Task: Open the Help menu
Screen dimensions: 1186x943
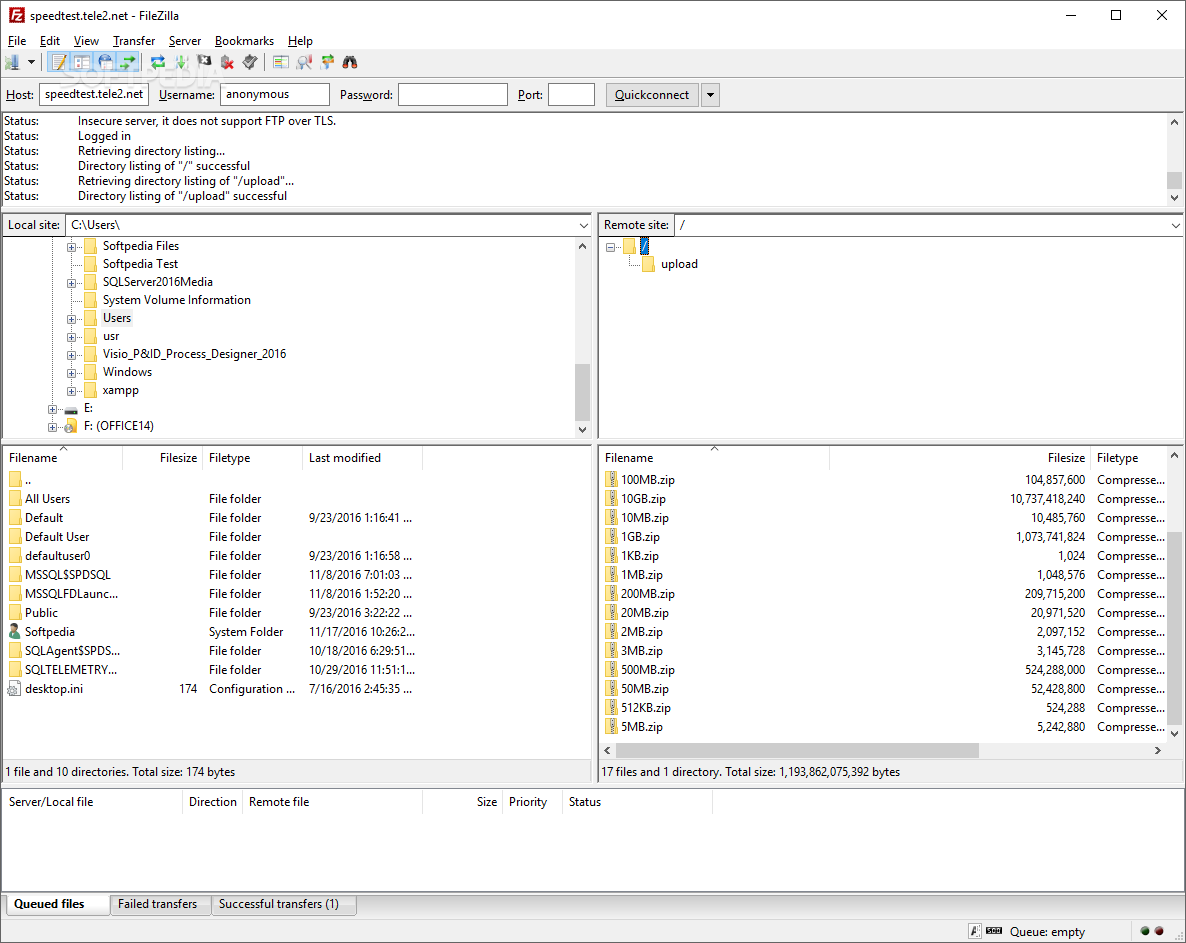Action: (x=300, y=41)
